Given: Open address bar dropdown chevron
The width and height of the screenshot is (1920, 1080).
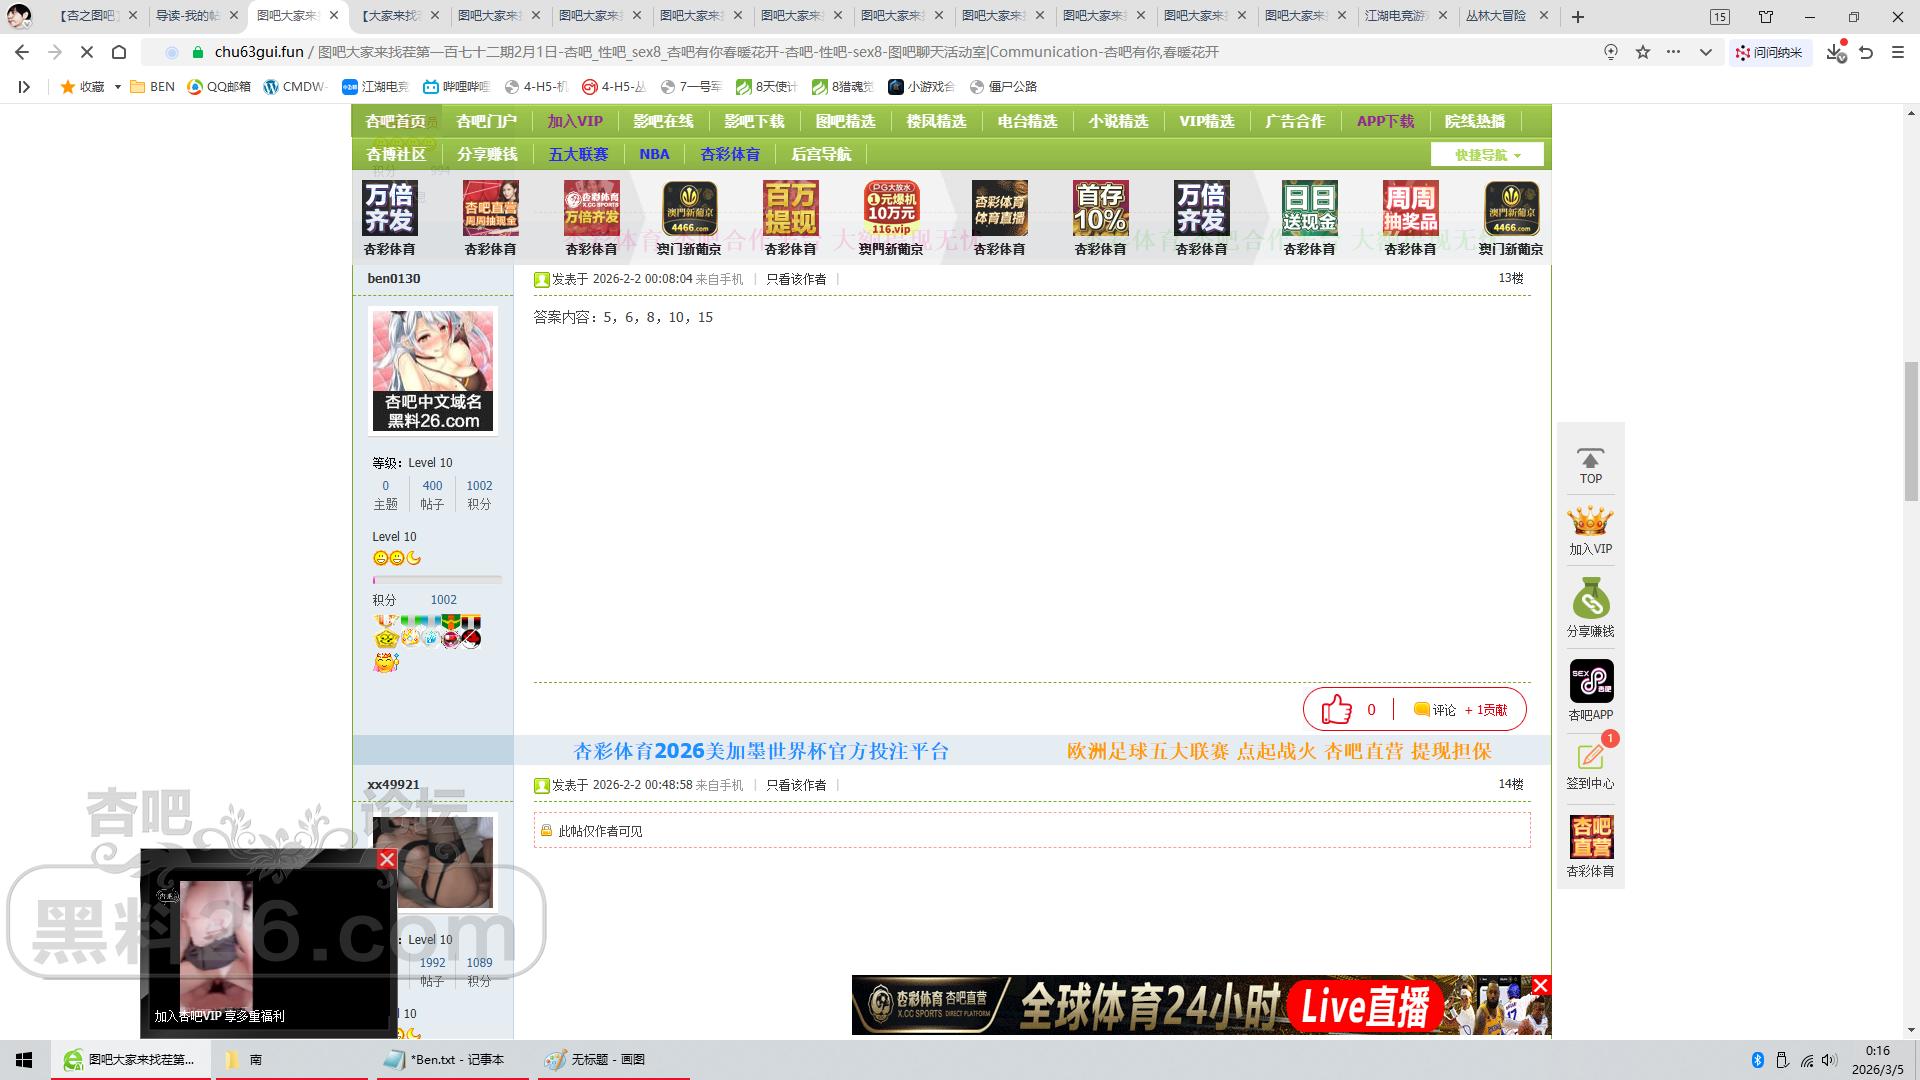Looking at the screenshot, I should click(1706, 52).
